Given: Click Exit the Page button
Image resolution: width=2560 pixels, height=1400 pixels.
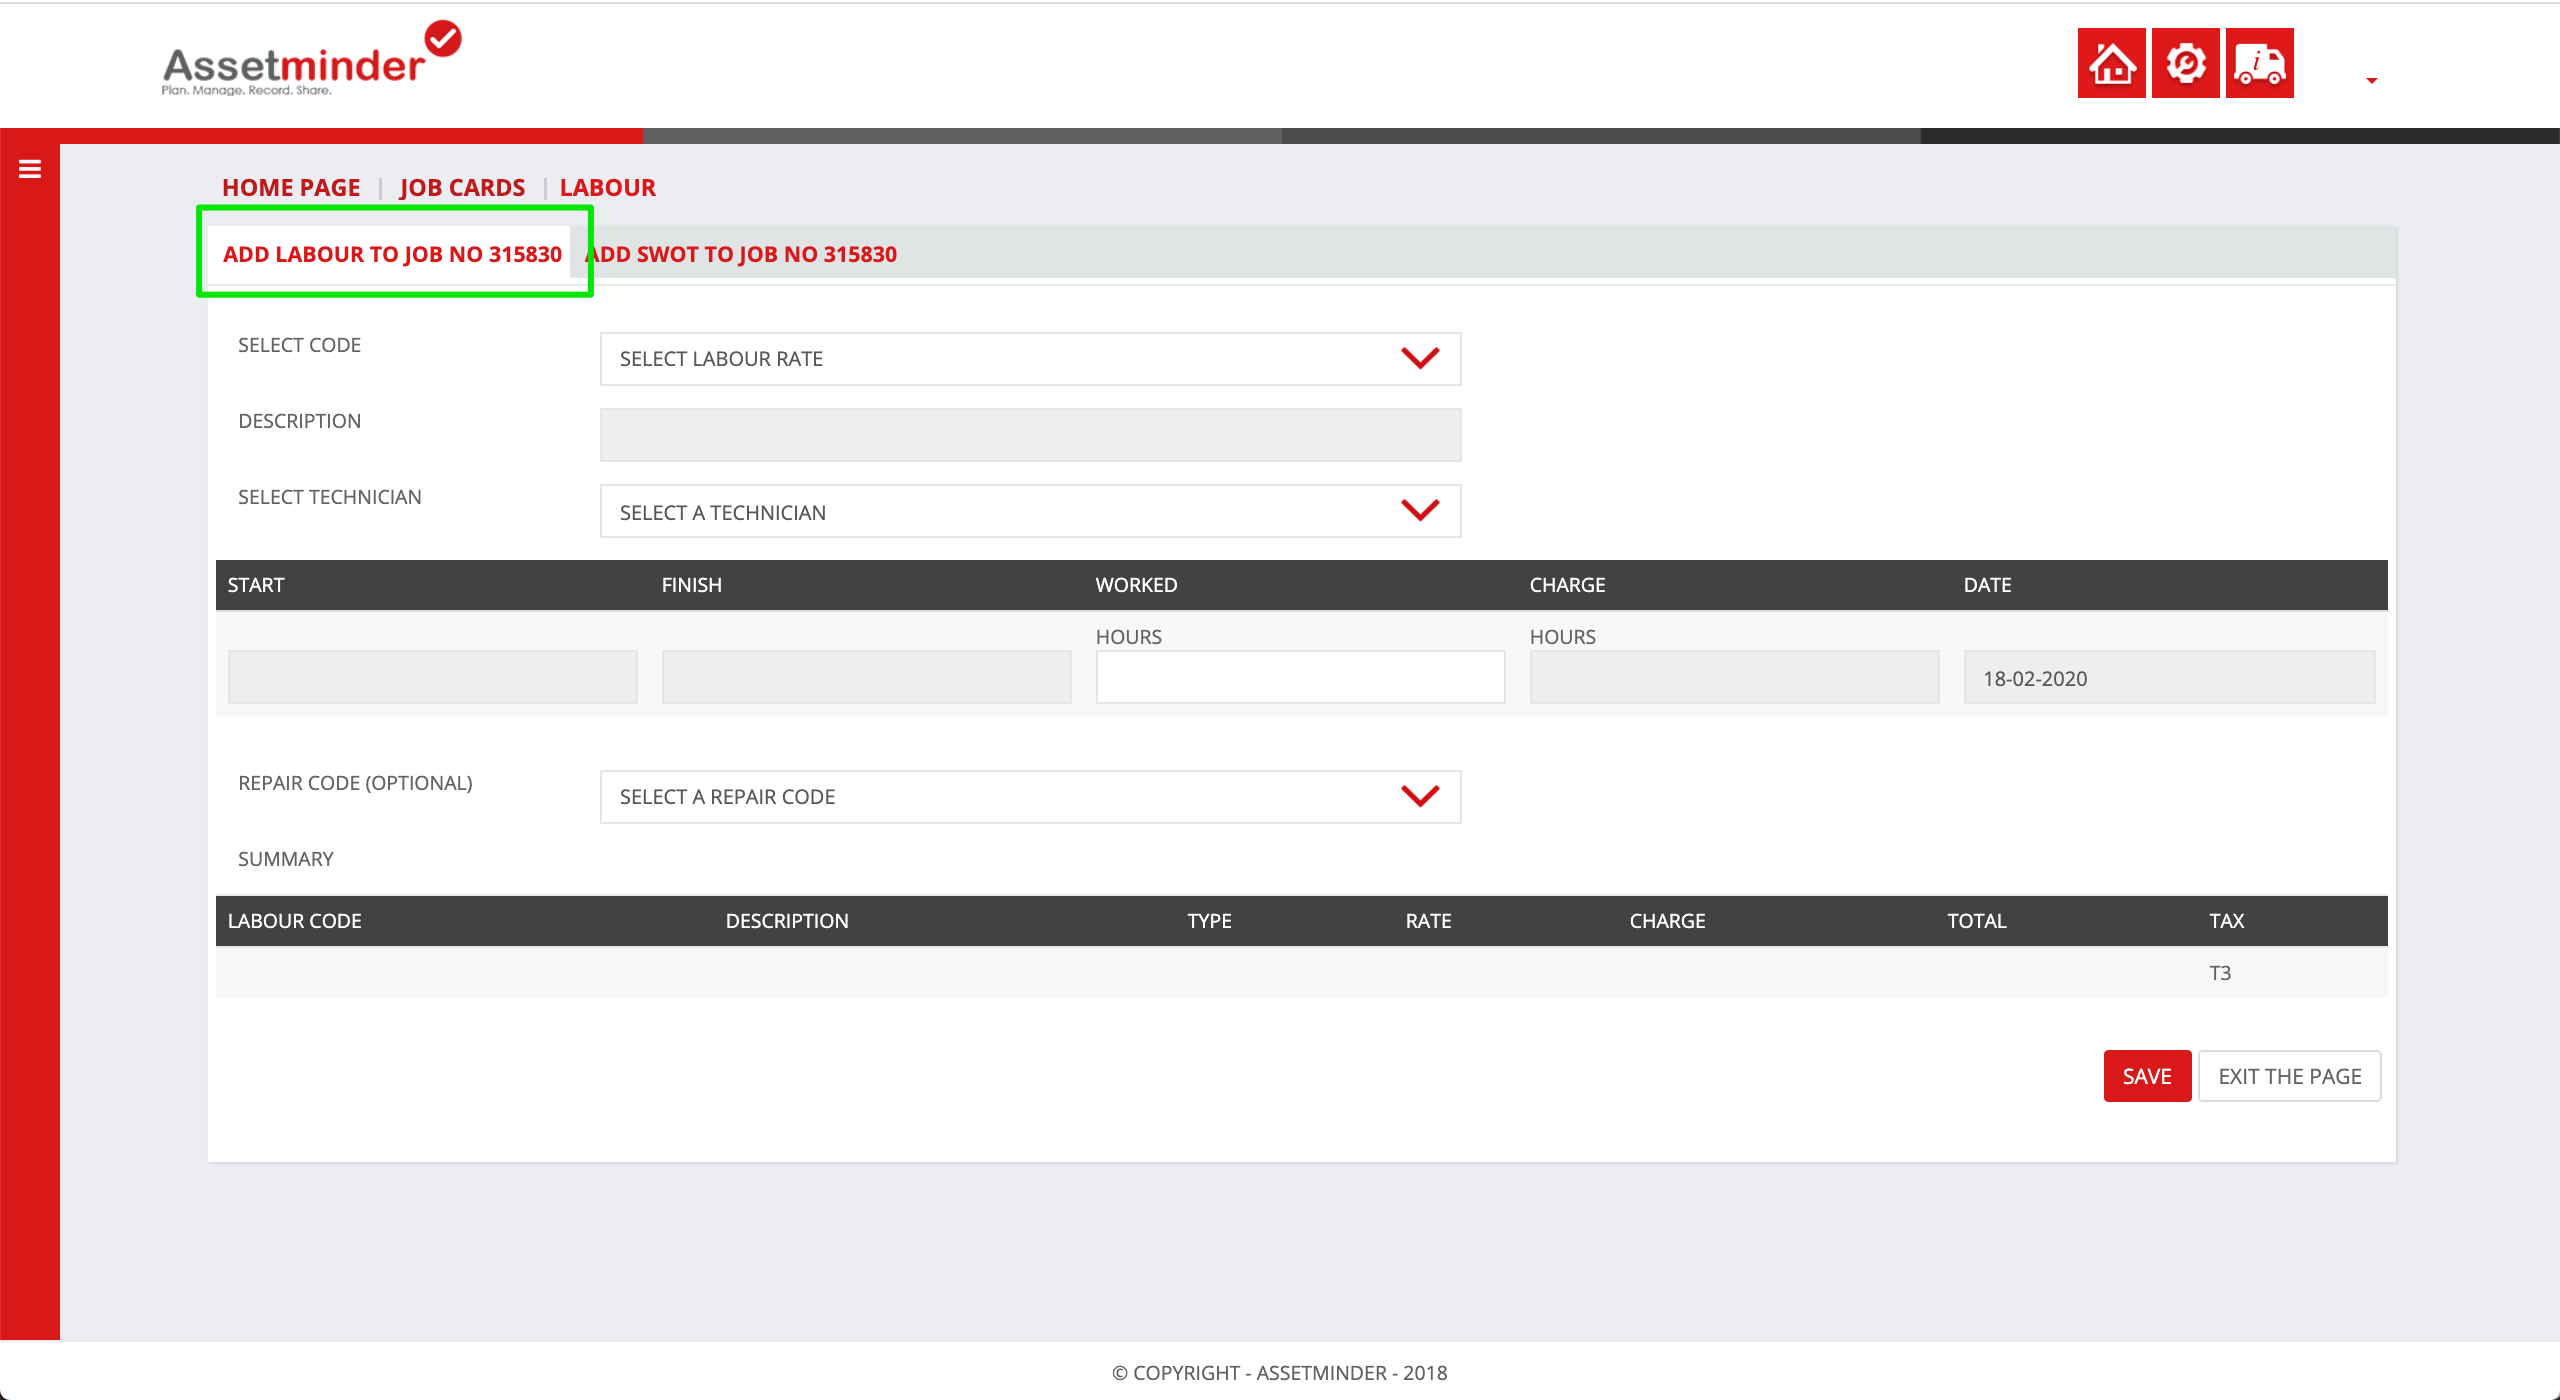Looking at the screenshot, I should click(2289, 1076).
